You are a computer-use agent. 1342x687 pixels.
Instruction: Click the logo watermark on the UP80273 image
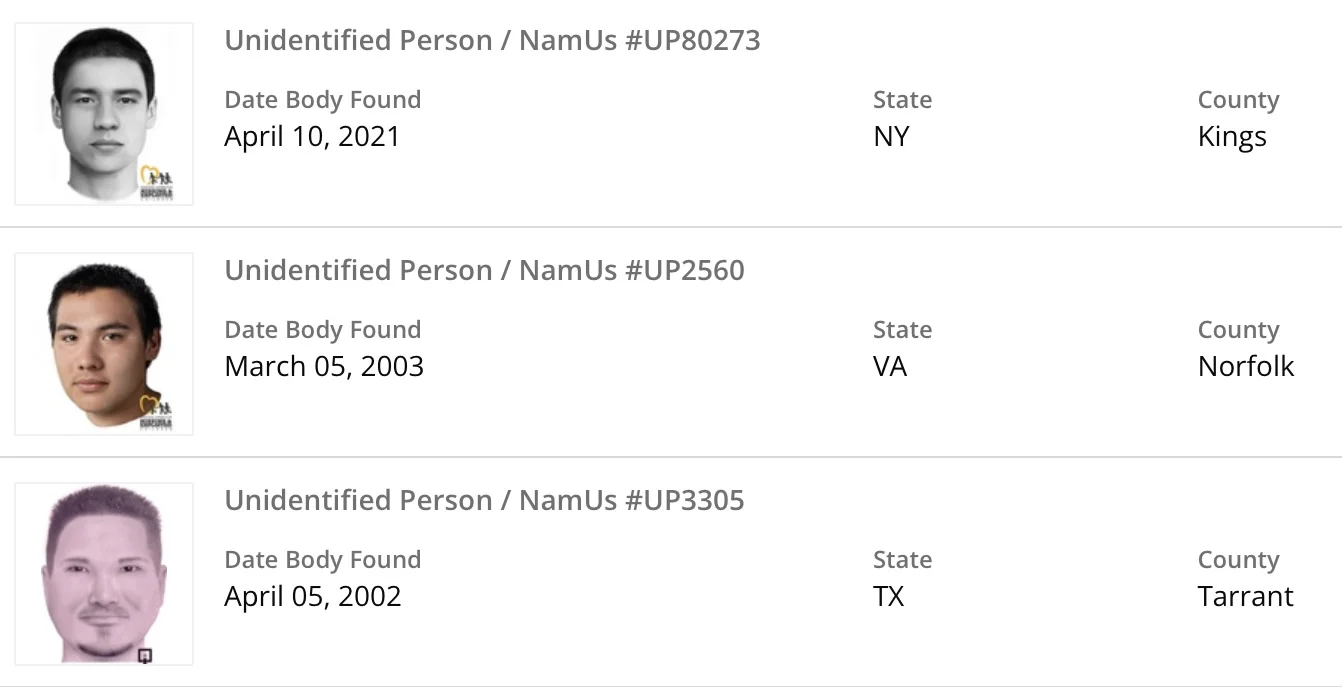(156, 184)
